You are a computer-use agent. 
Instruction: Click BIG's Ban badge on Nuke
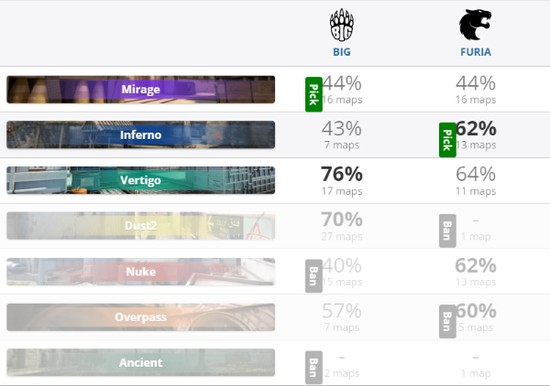[314, 276]
